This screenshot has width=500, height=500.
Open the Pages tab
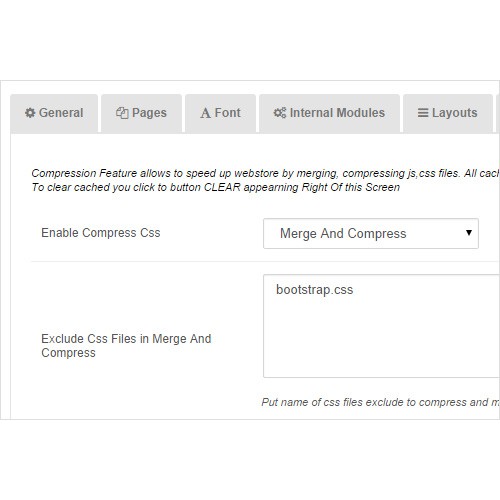(141, 113)
